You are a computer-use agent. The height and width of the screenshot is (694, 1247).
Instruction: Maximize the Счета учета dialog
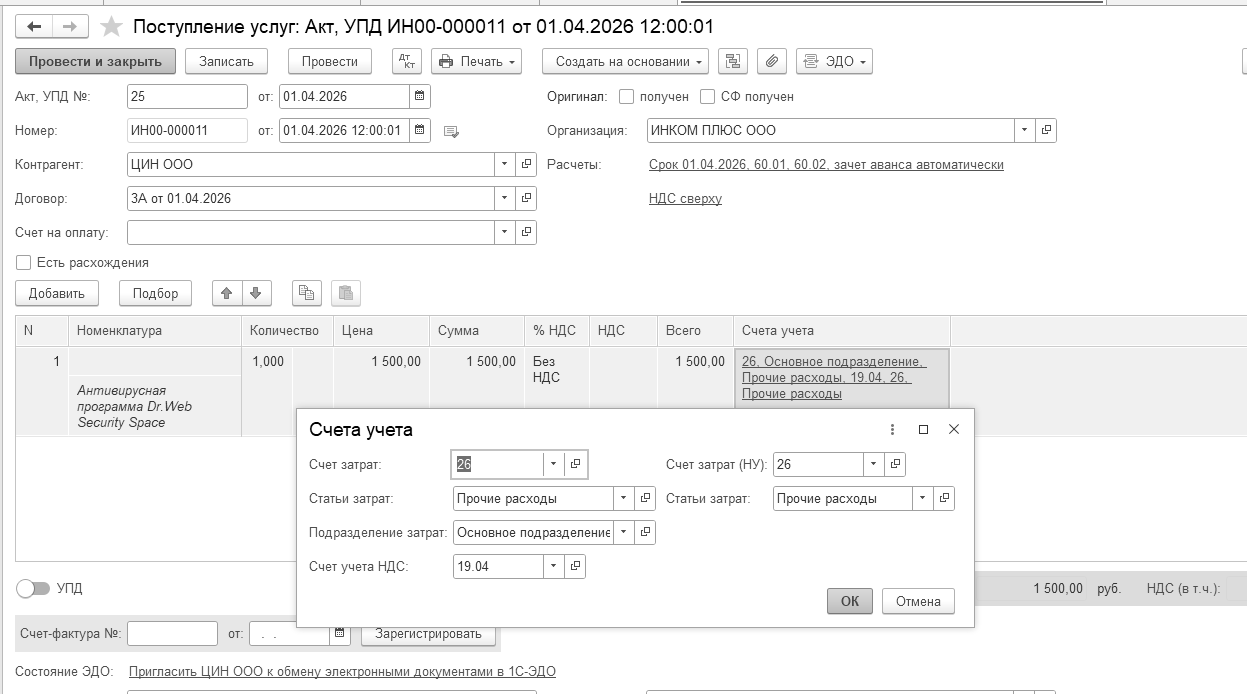[x=923, y=429]
